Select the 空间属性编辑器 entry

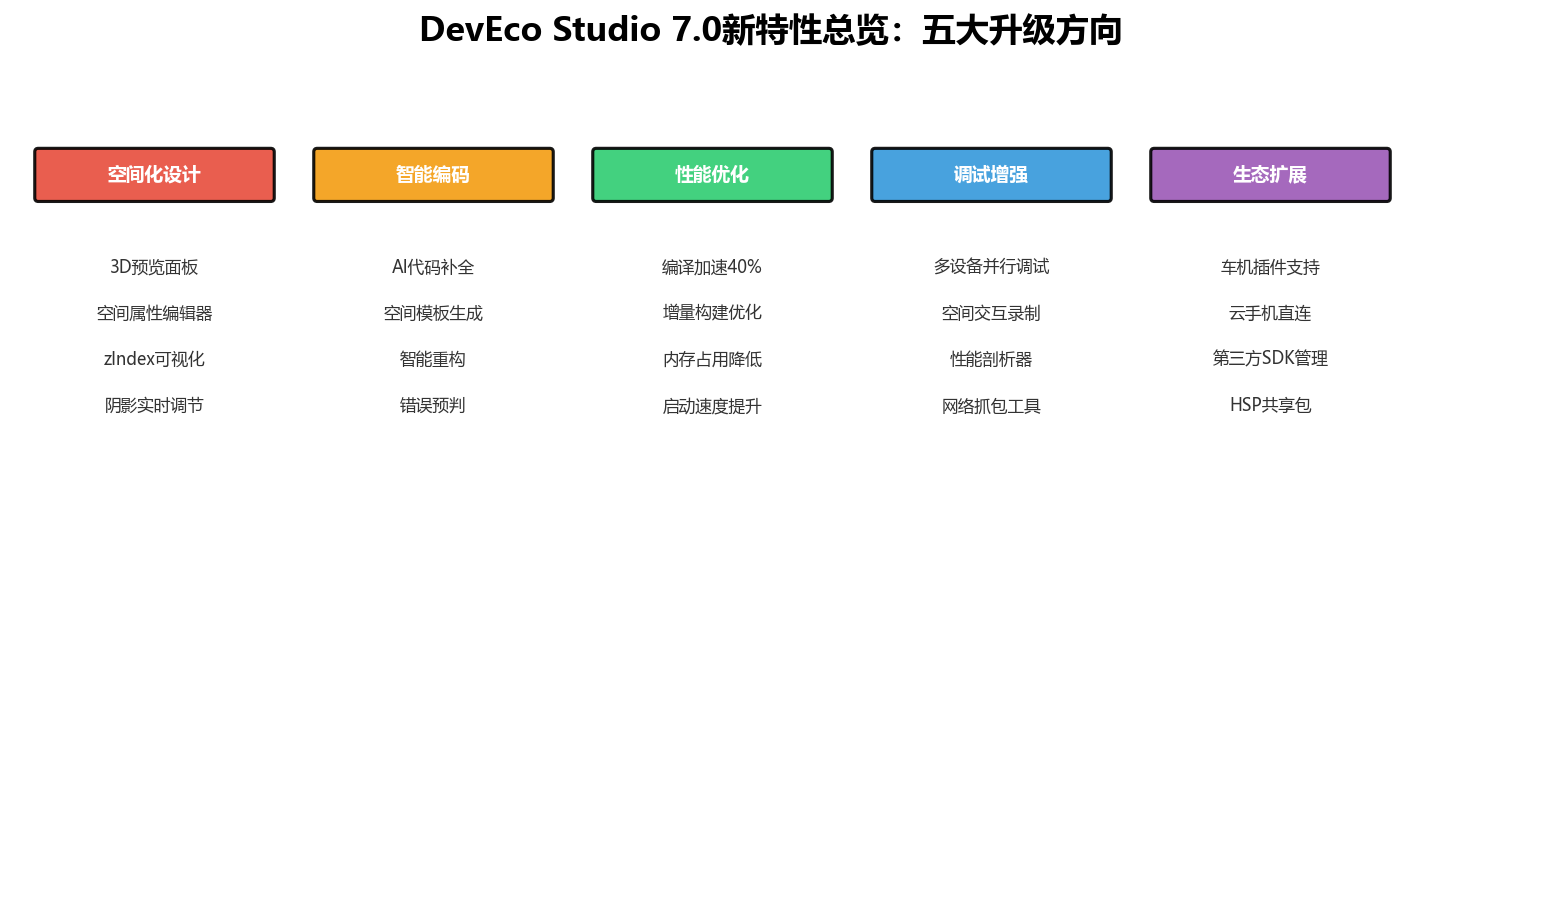(x=154, y=313)
